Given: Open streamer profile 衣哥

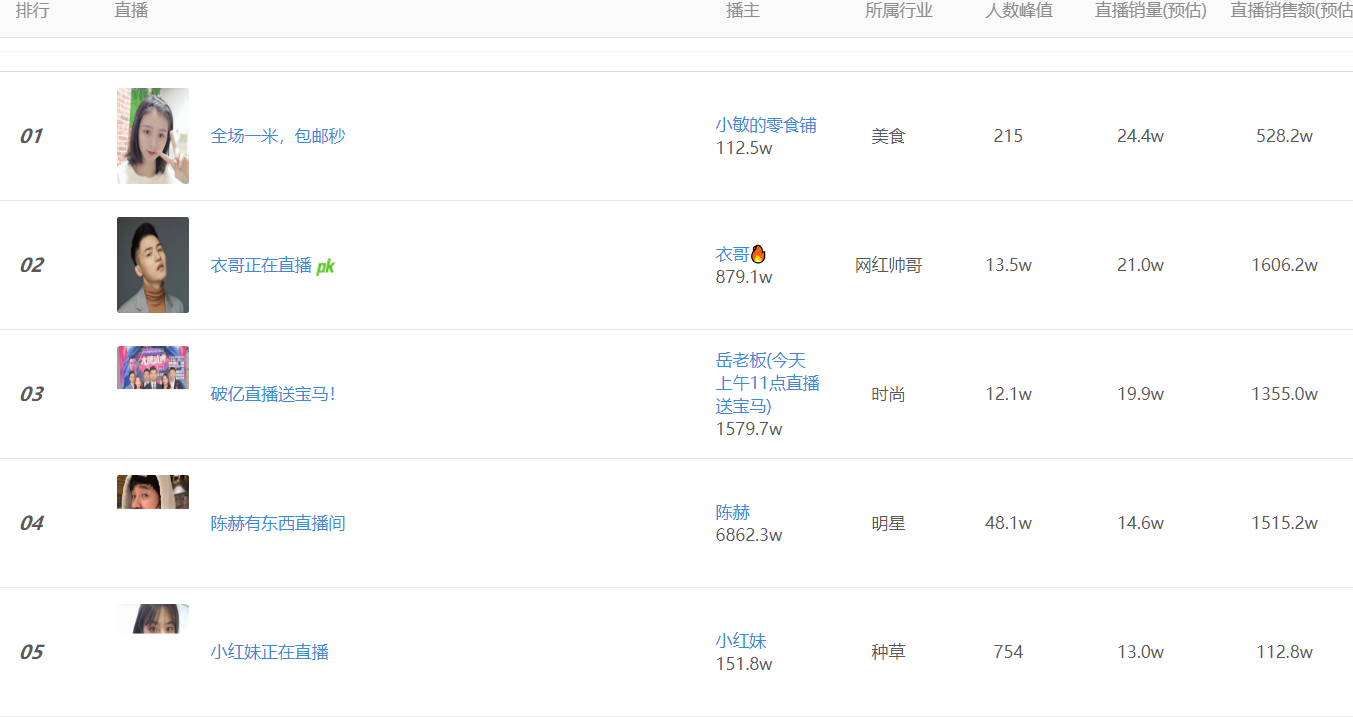Looking at the screenshot, I should (x=732, y=254).
